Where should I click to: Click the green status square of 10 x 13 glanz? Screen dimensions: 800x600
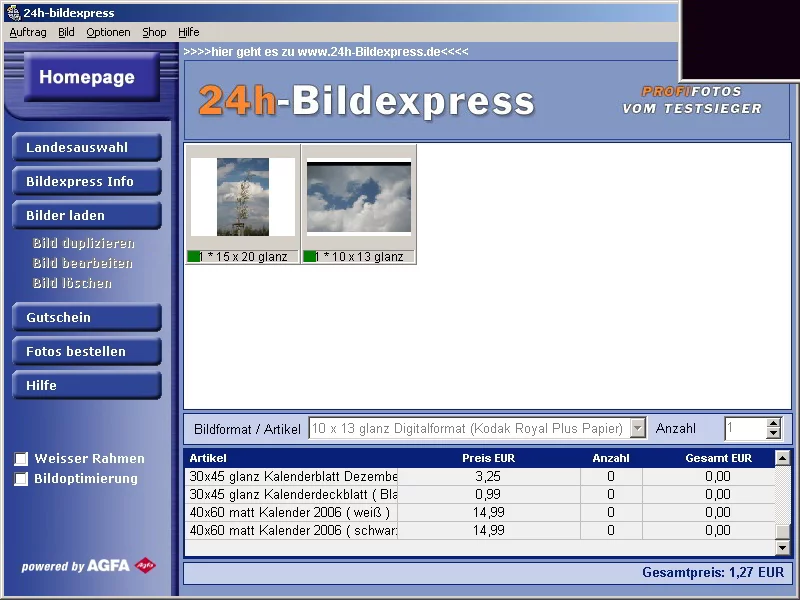pos(309,257)
